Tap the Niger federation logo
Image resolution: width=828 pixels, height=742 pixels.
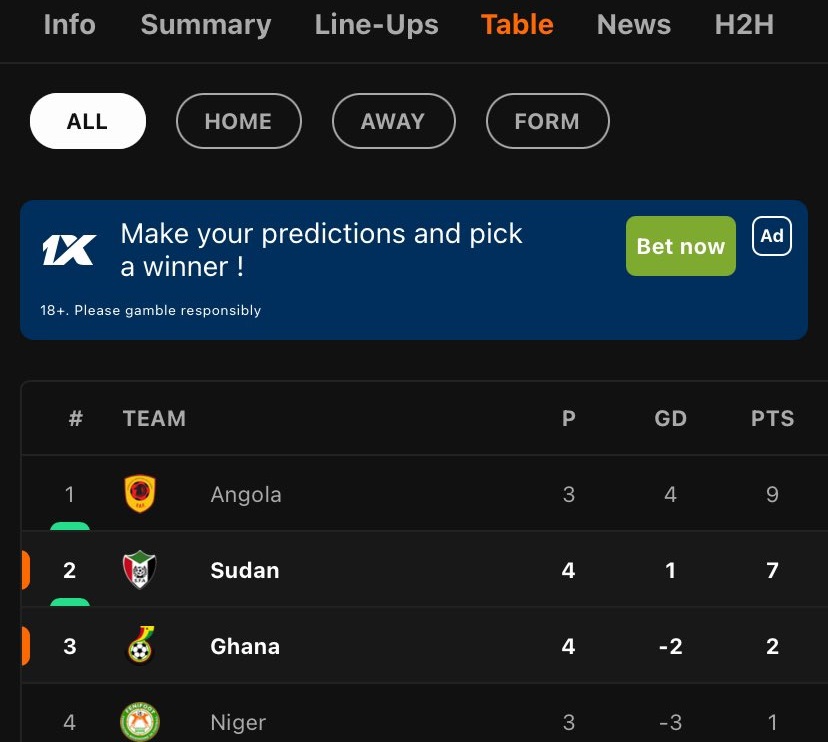pos(140,721)
